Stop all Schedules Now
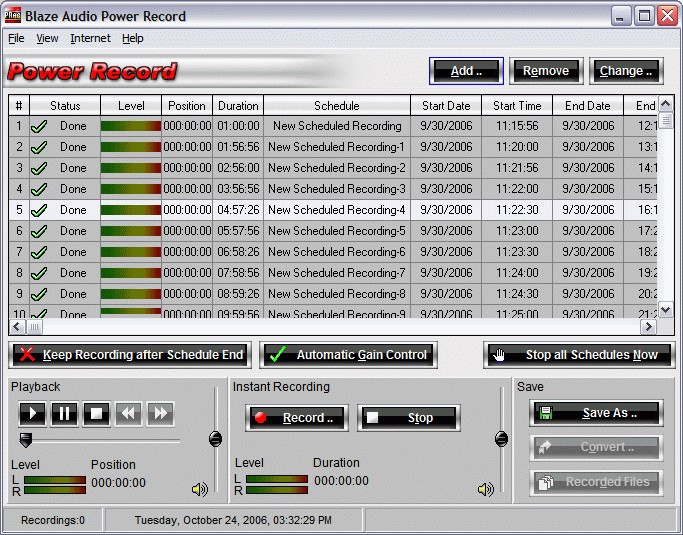Screen dimensions: 683x535 tap(579, 355)
